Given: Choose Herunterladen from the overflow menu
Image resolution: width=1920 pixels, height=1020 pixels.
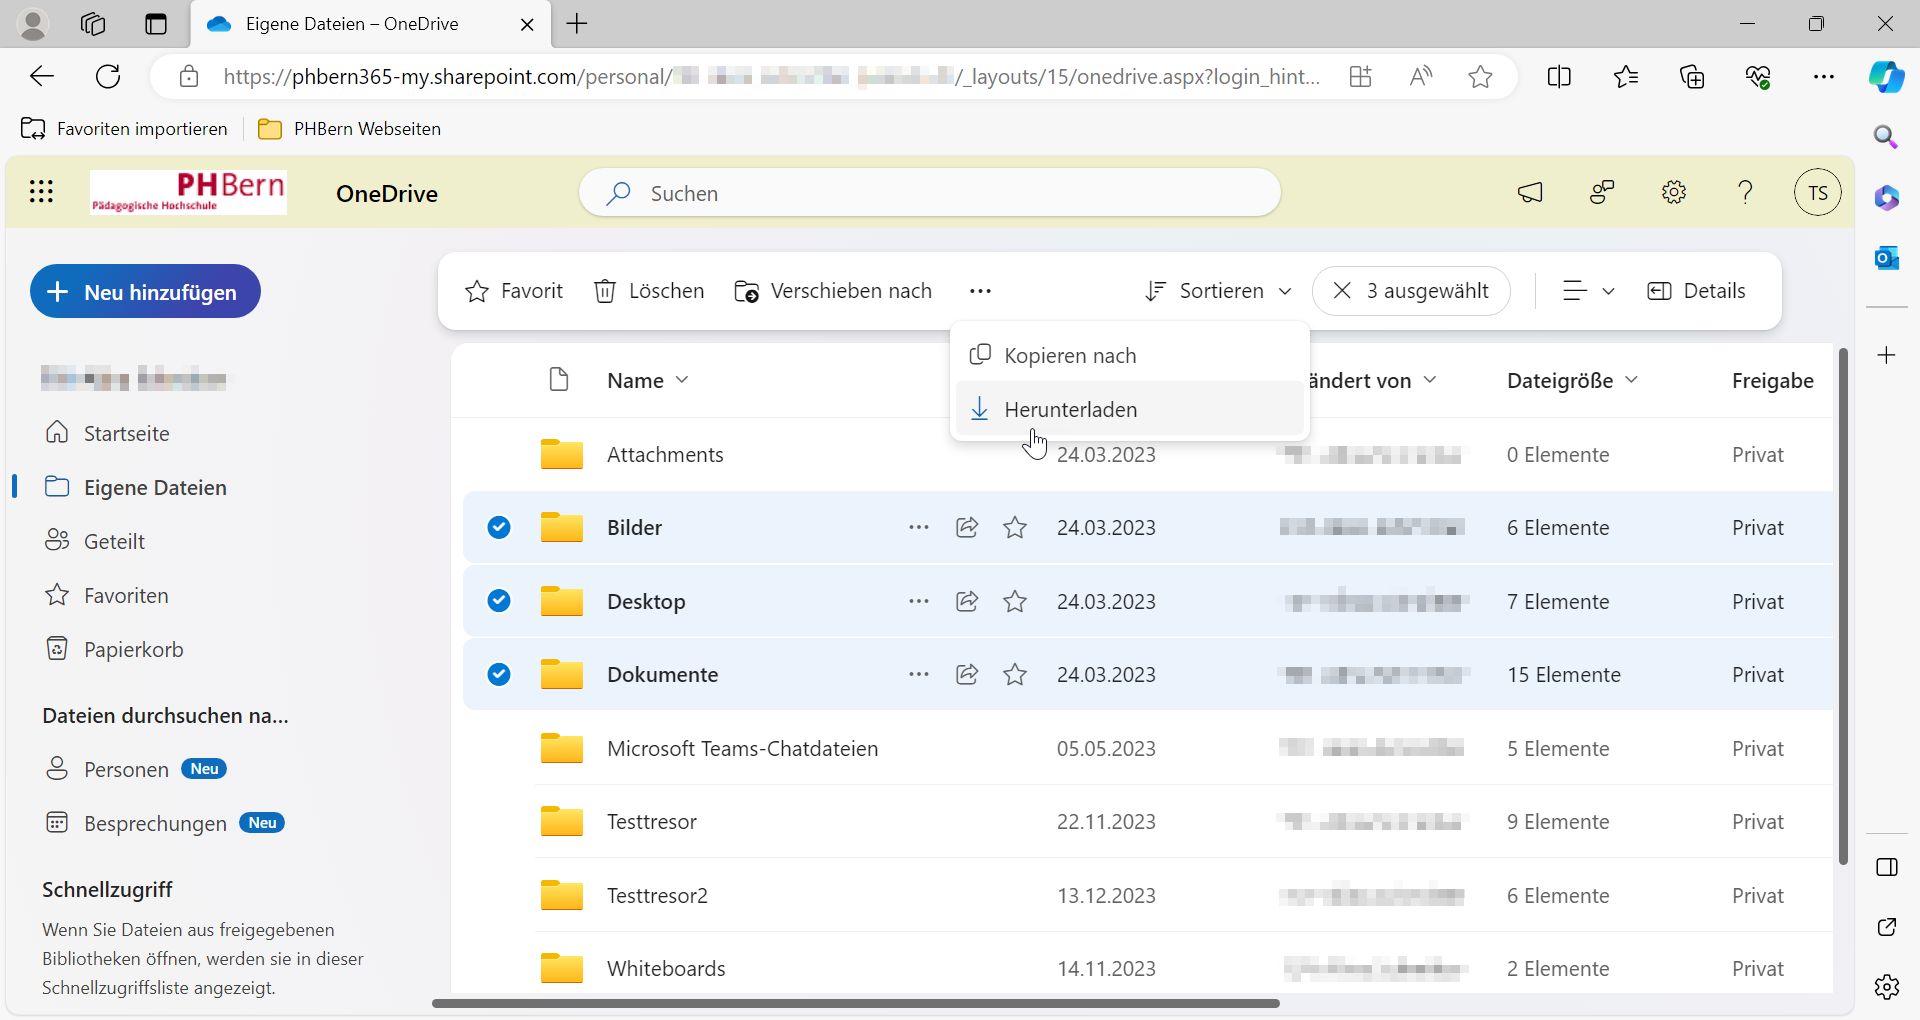Looking at the screenshot, I should click(x=1070, y=410).
